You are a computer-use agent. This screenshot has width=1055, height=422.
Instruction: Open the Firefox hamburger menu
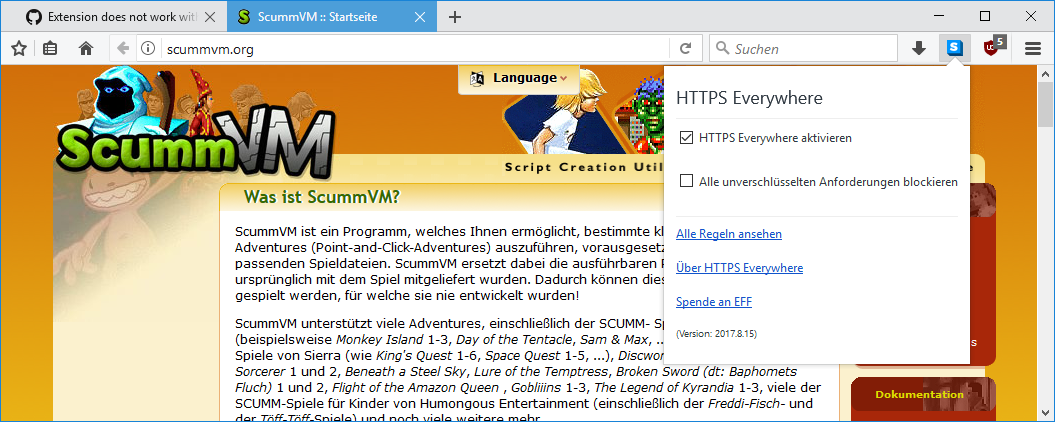click(x=1033, y=48)
